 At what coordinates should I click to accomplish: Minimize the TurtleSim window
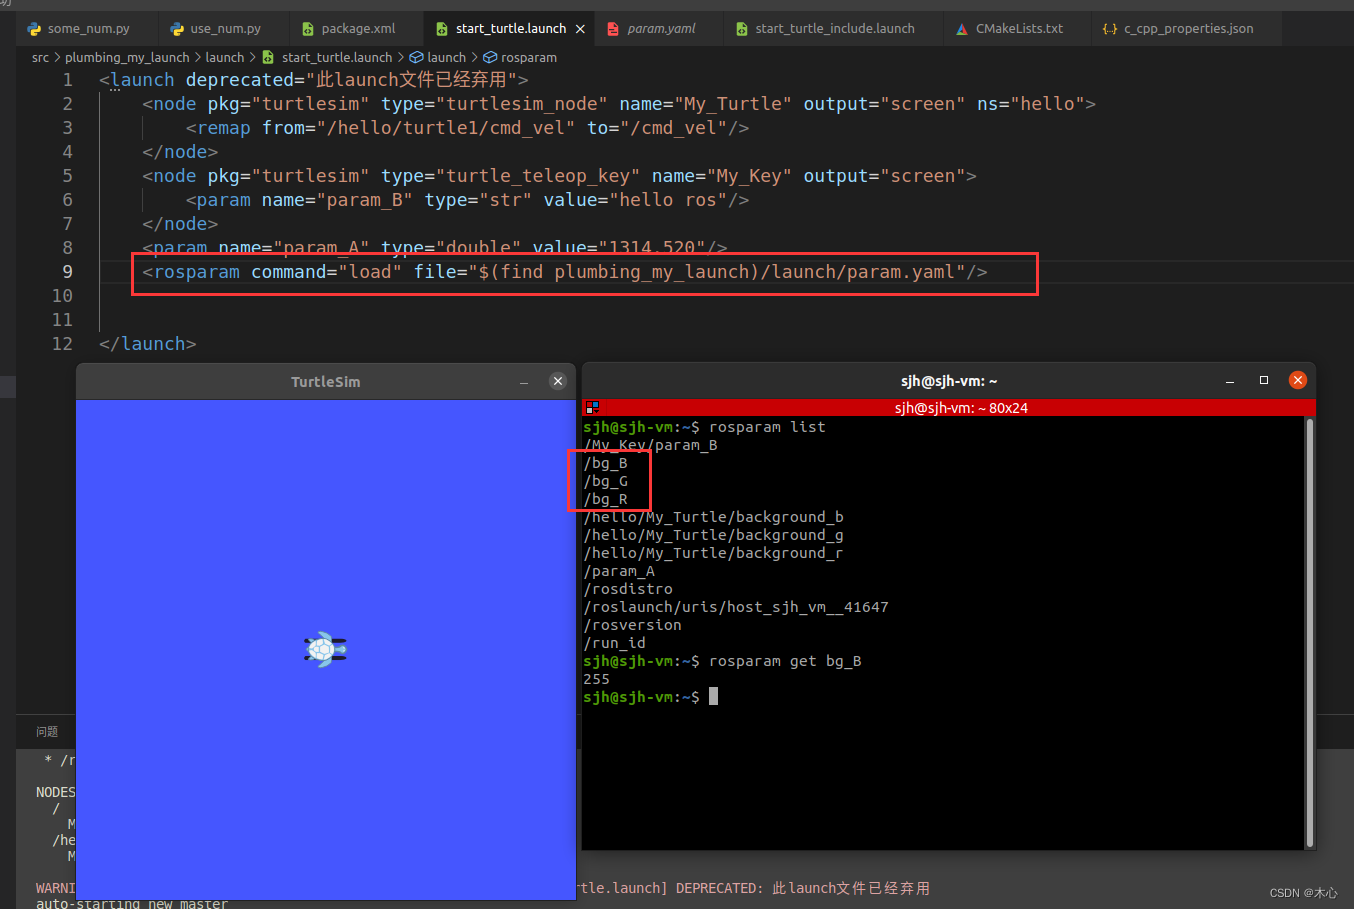pyautogui.click(x=524, y=382)
